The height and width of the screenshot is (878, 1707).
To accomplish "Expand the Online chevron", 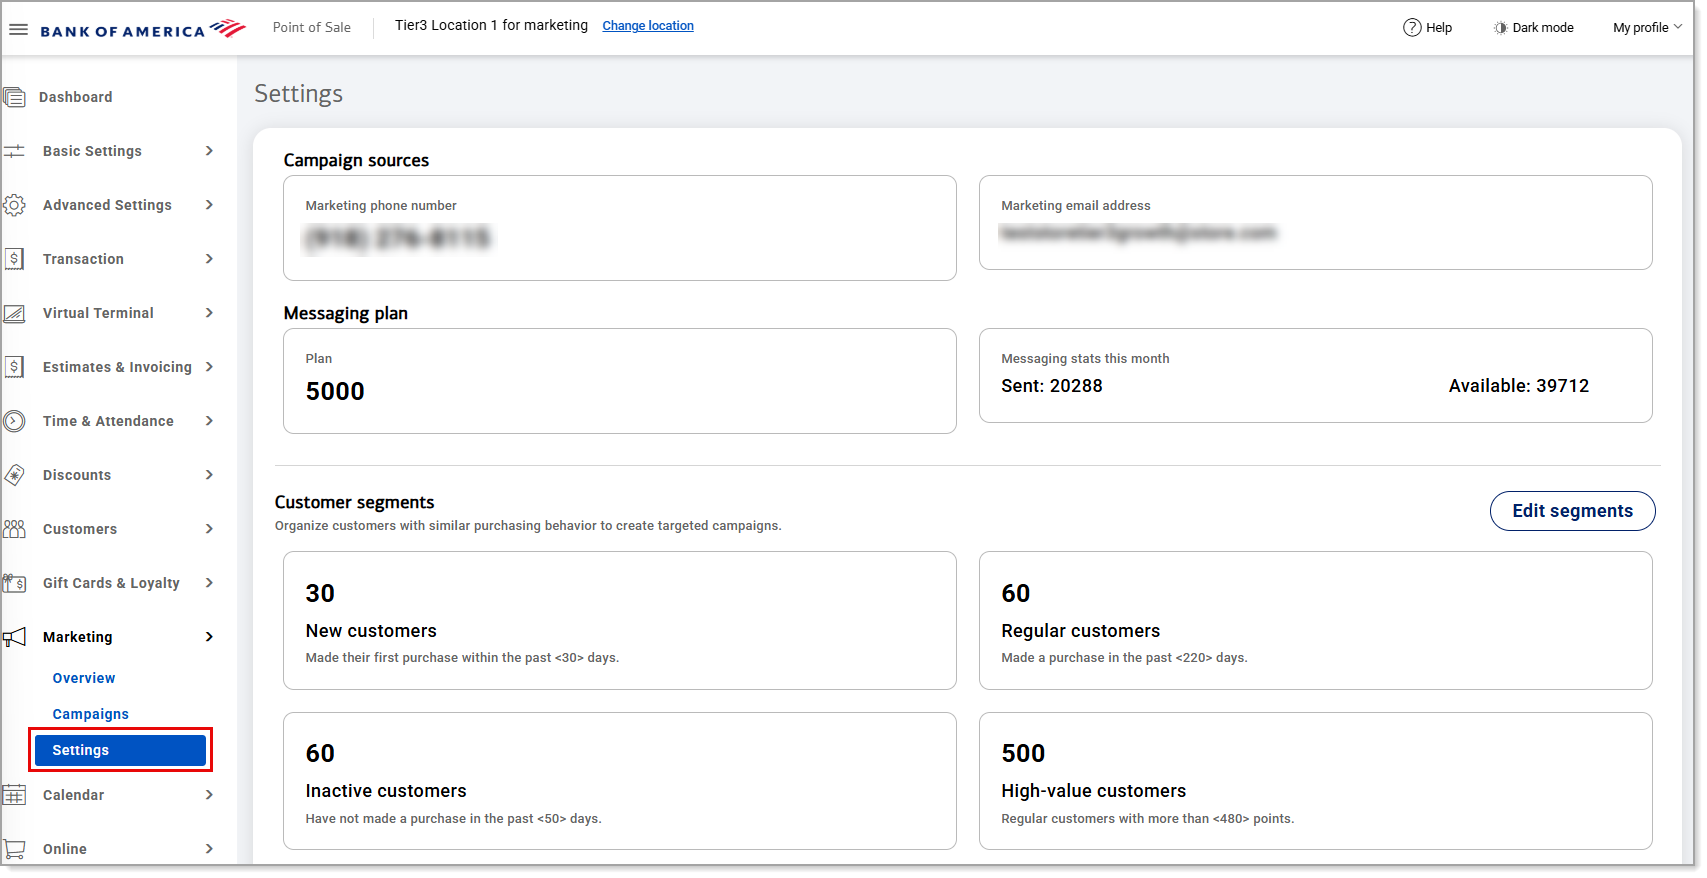I will click(209, 849).
